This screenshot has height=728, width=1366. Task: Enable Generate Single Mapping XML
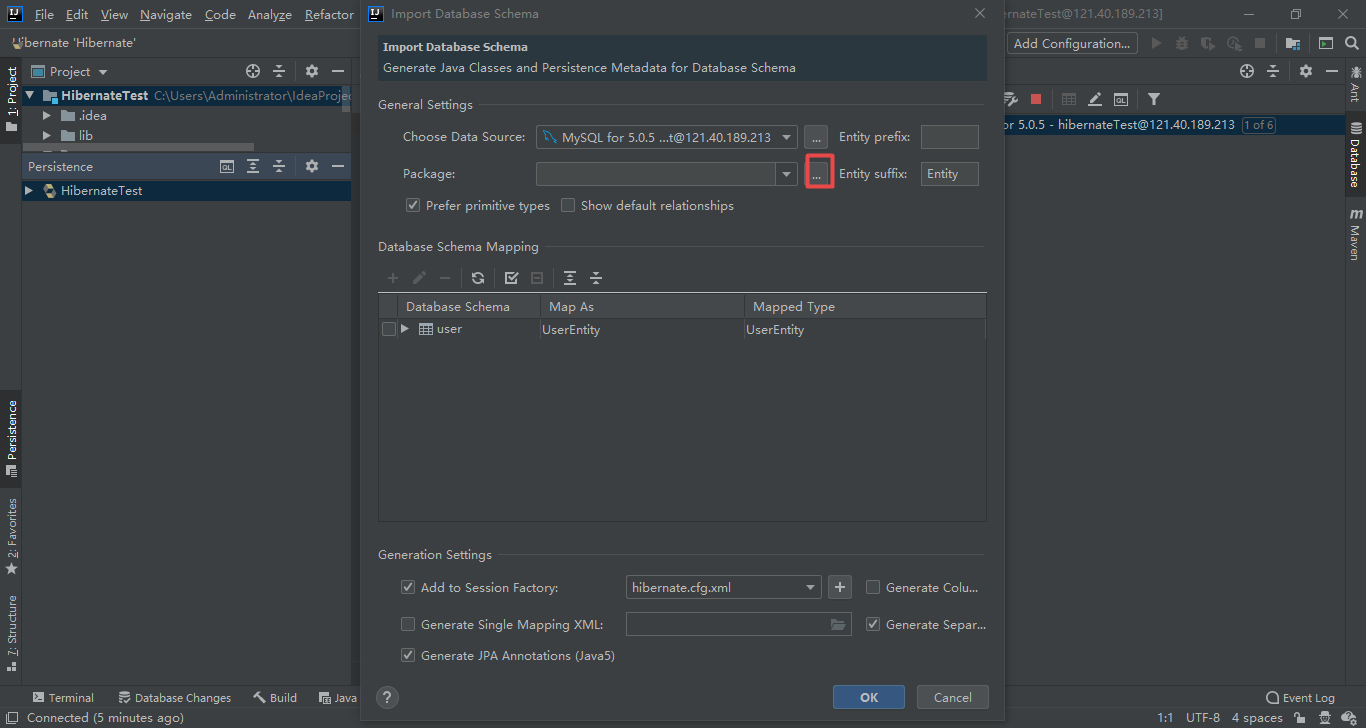point(408,623)
